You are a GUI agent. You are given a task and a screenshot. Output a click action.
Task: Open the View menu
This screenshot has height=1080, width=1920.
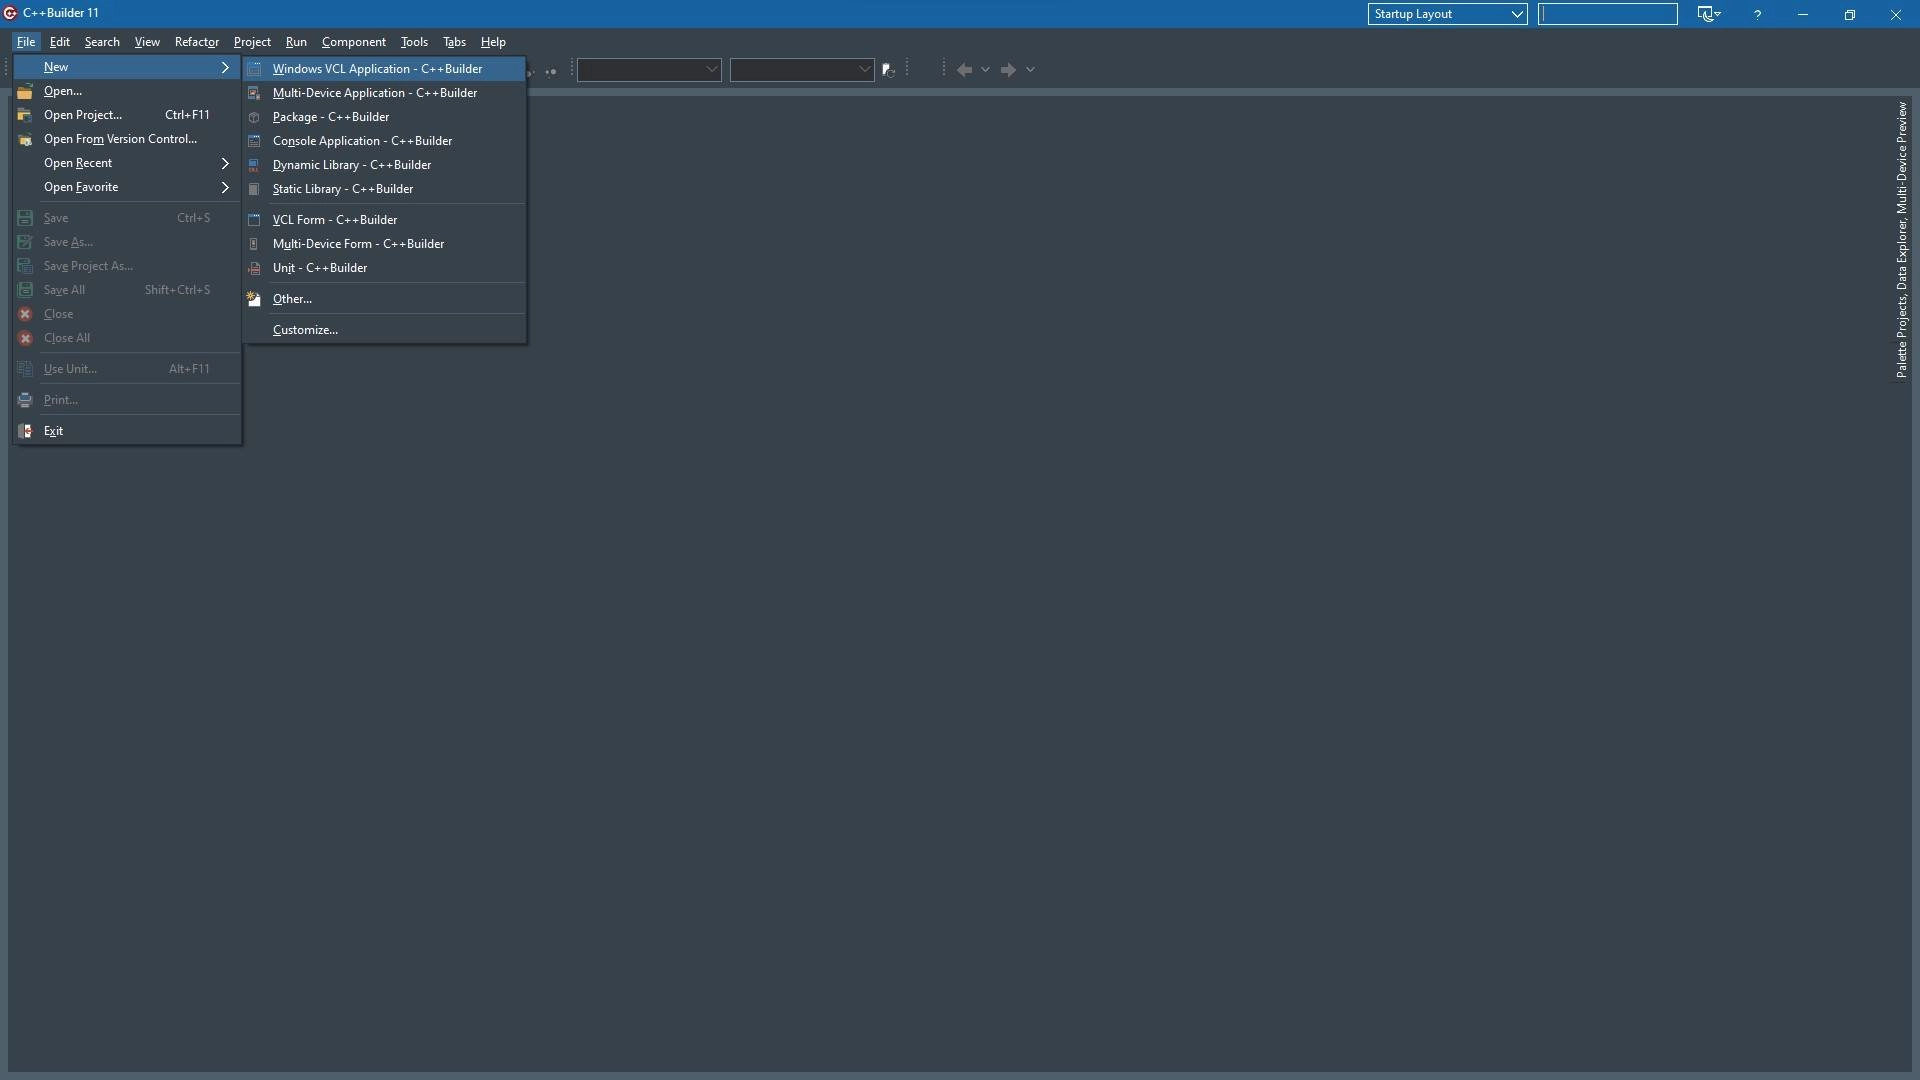tap(147, 42)
